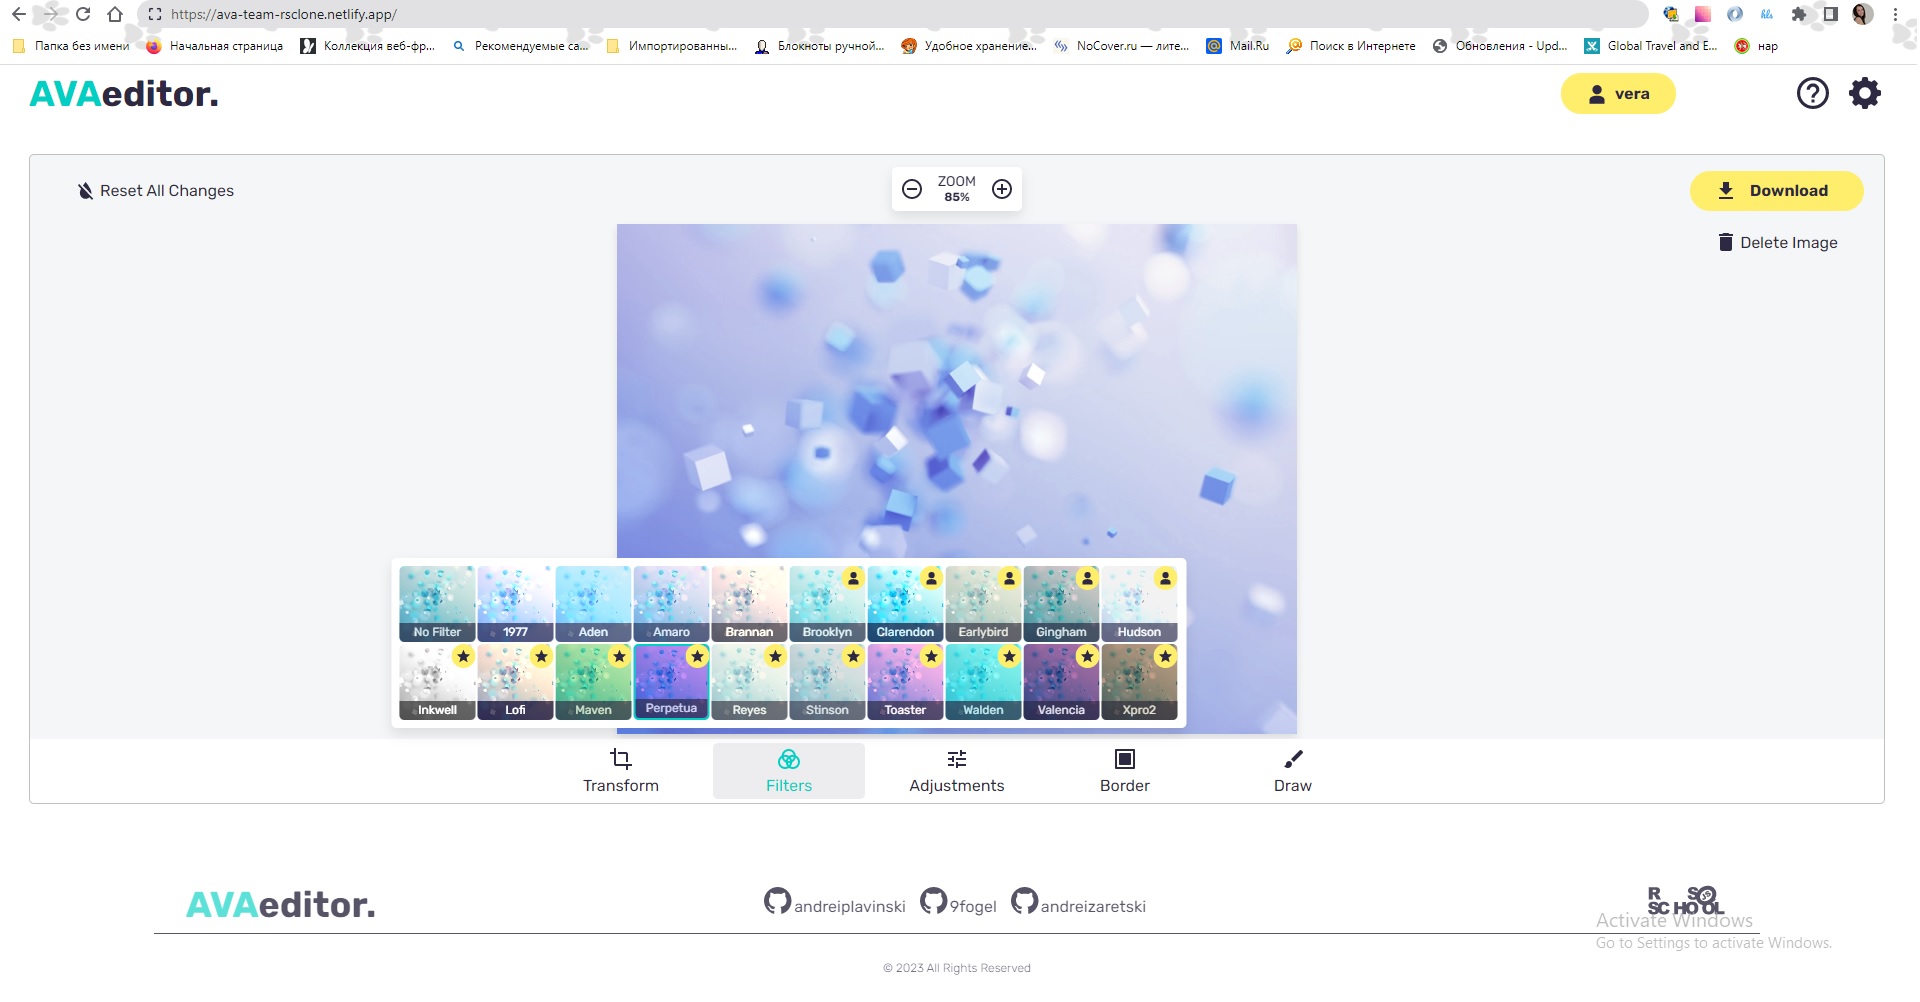Apply the Clarendon filter
This screenshot has height=1002, width=1920.
905,604
